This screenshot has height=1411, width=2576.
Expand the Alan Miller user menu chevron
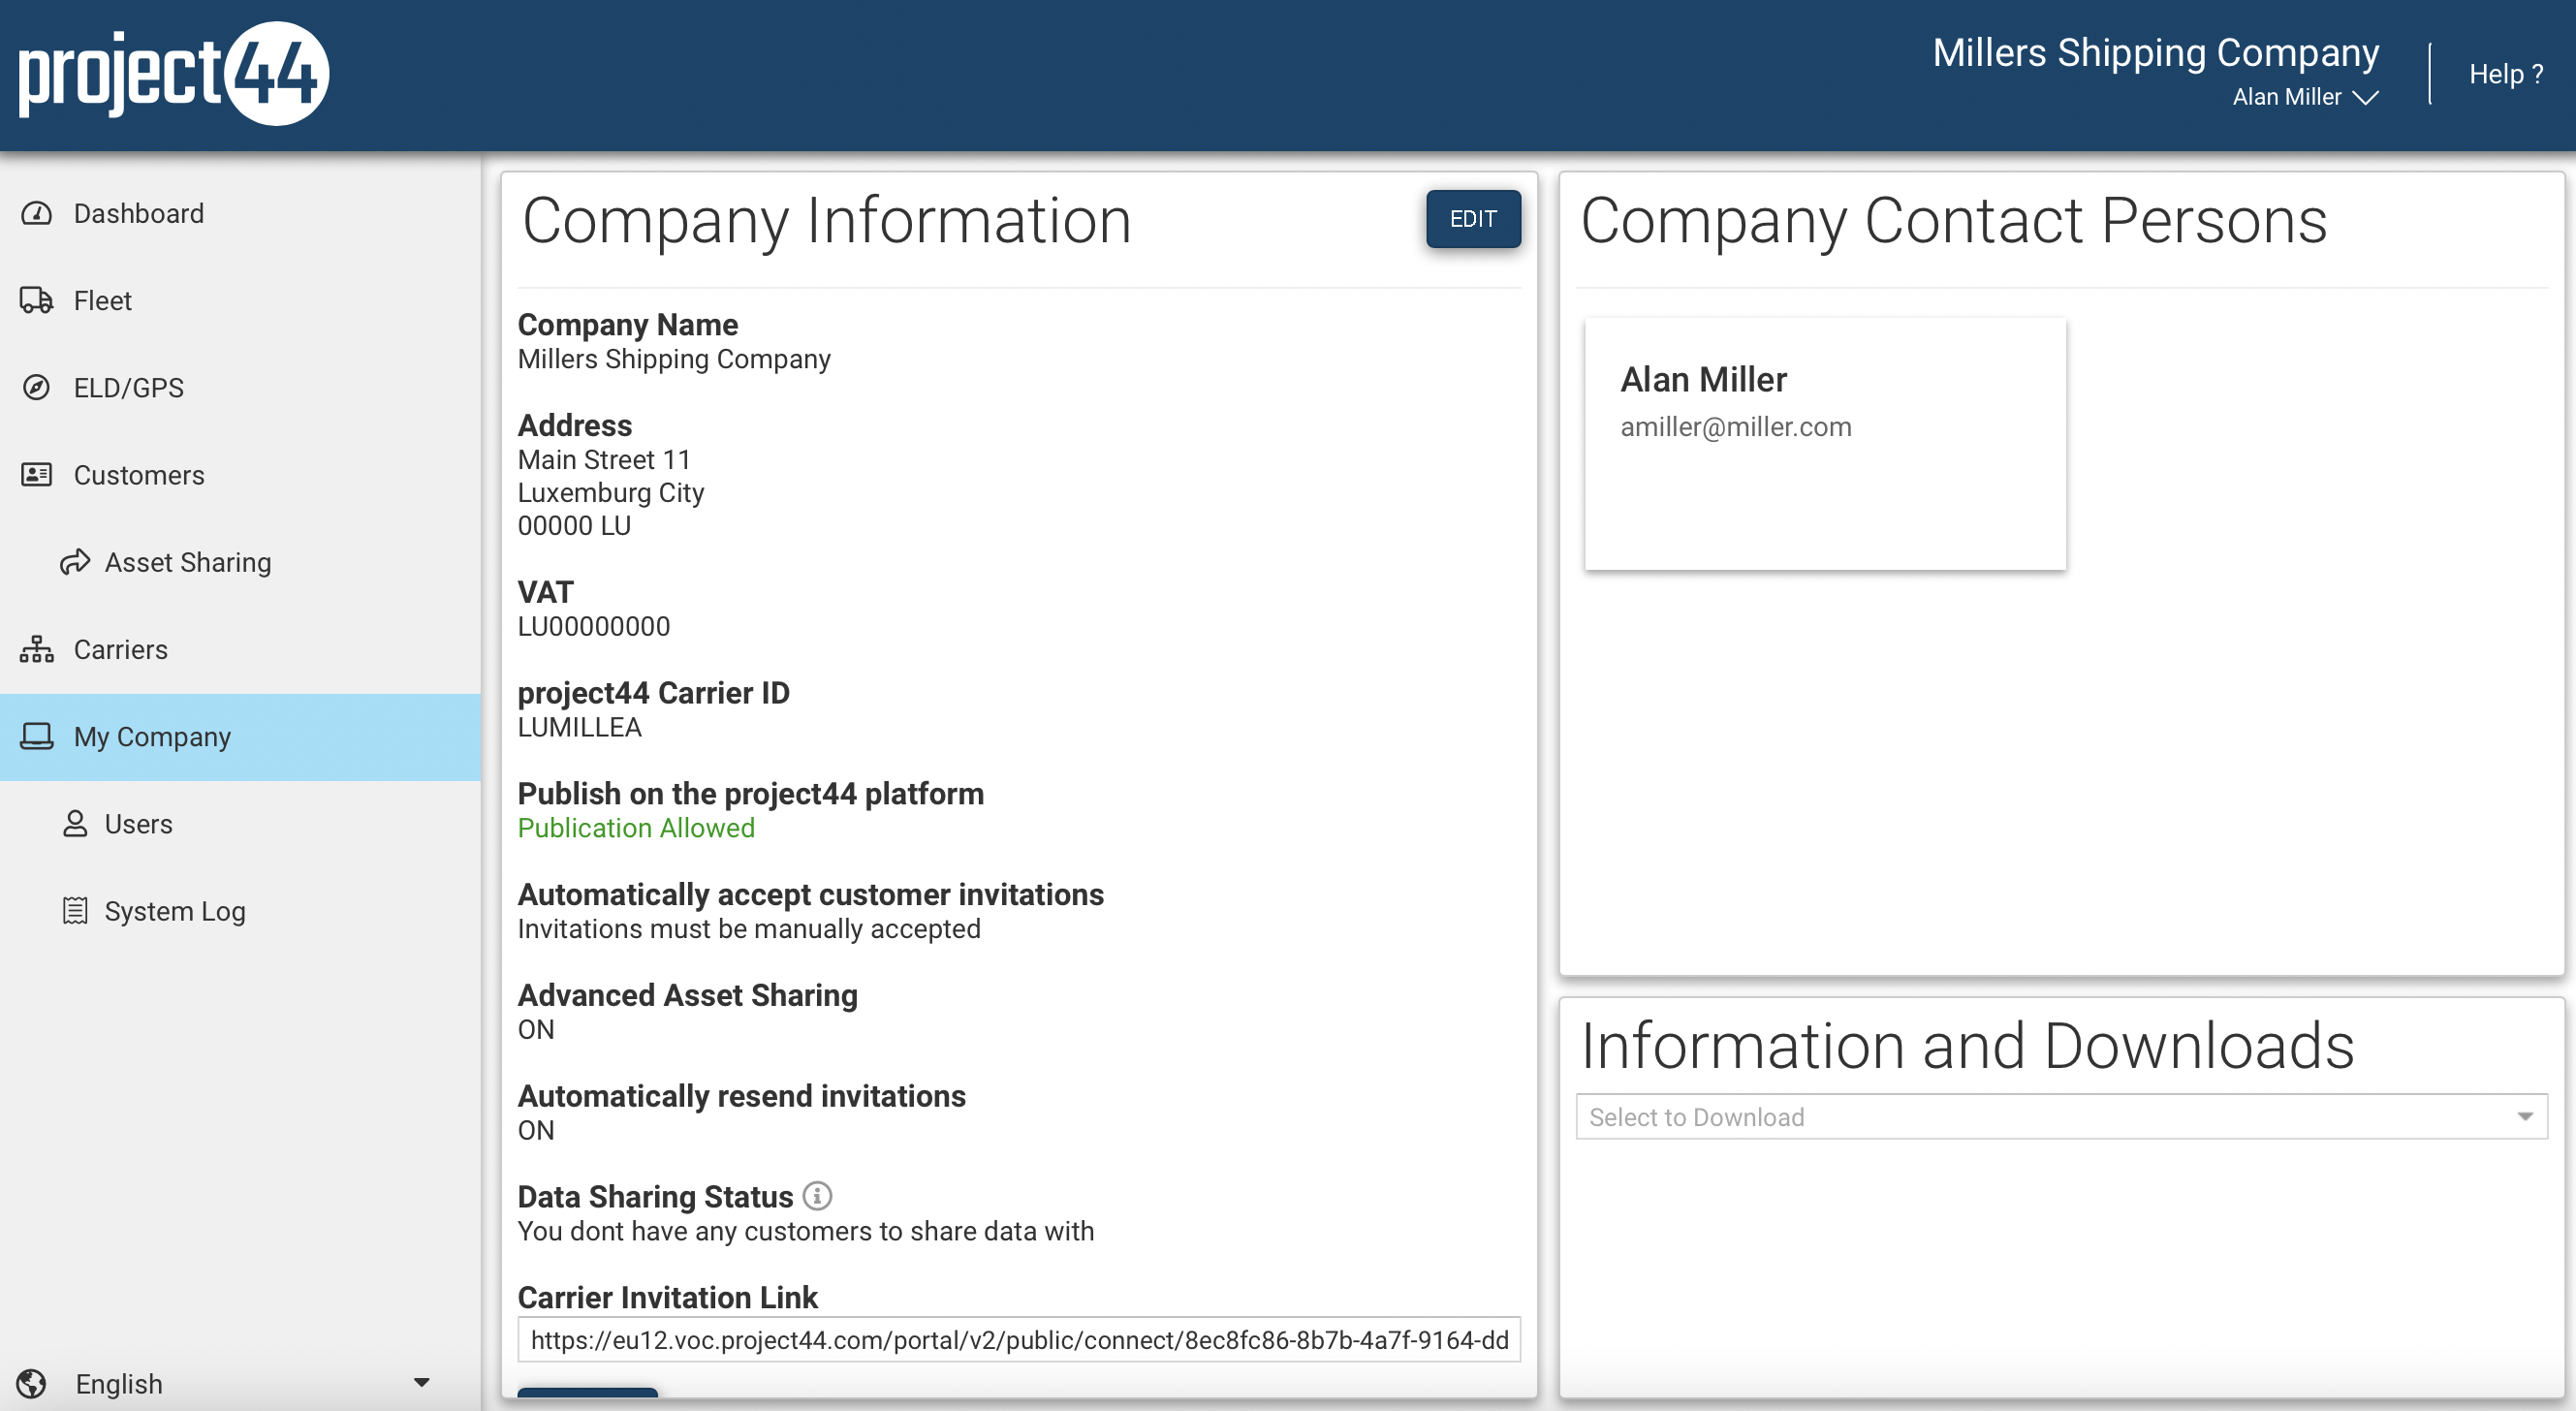tap(2365, 97)
